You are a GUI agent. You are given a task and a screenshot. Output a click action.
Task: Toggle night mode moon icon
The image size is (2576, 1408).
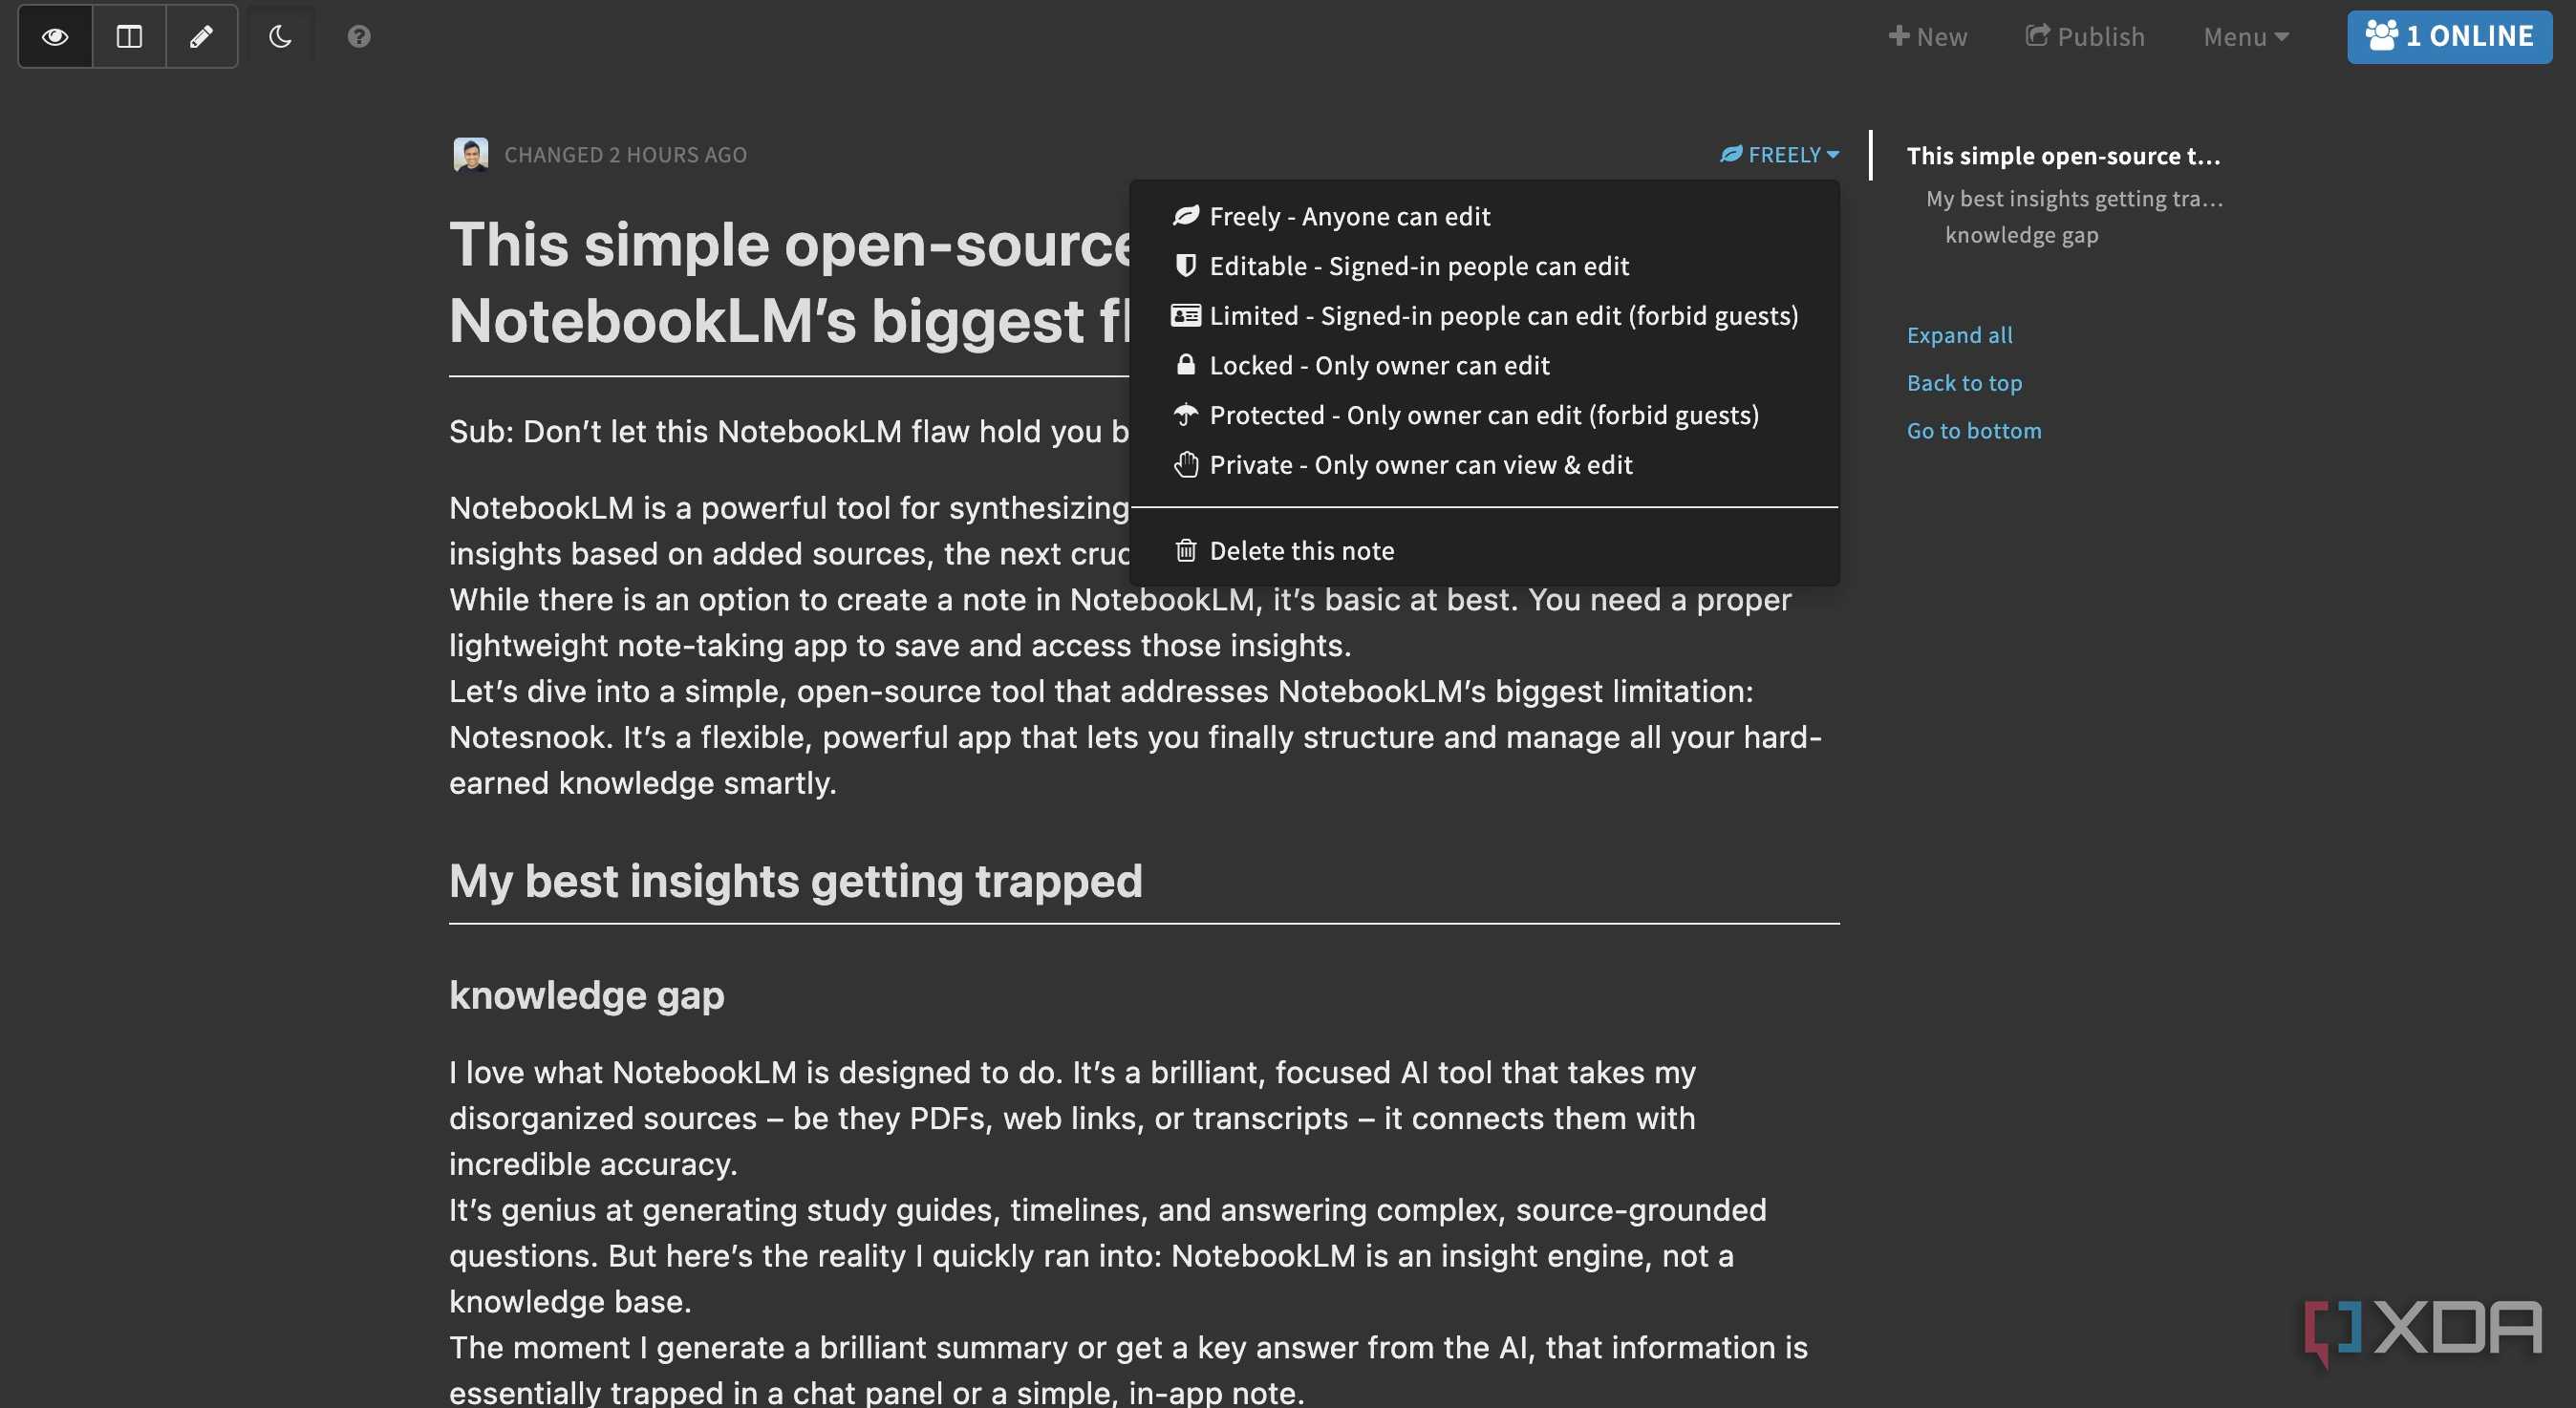click(281, 37)
